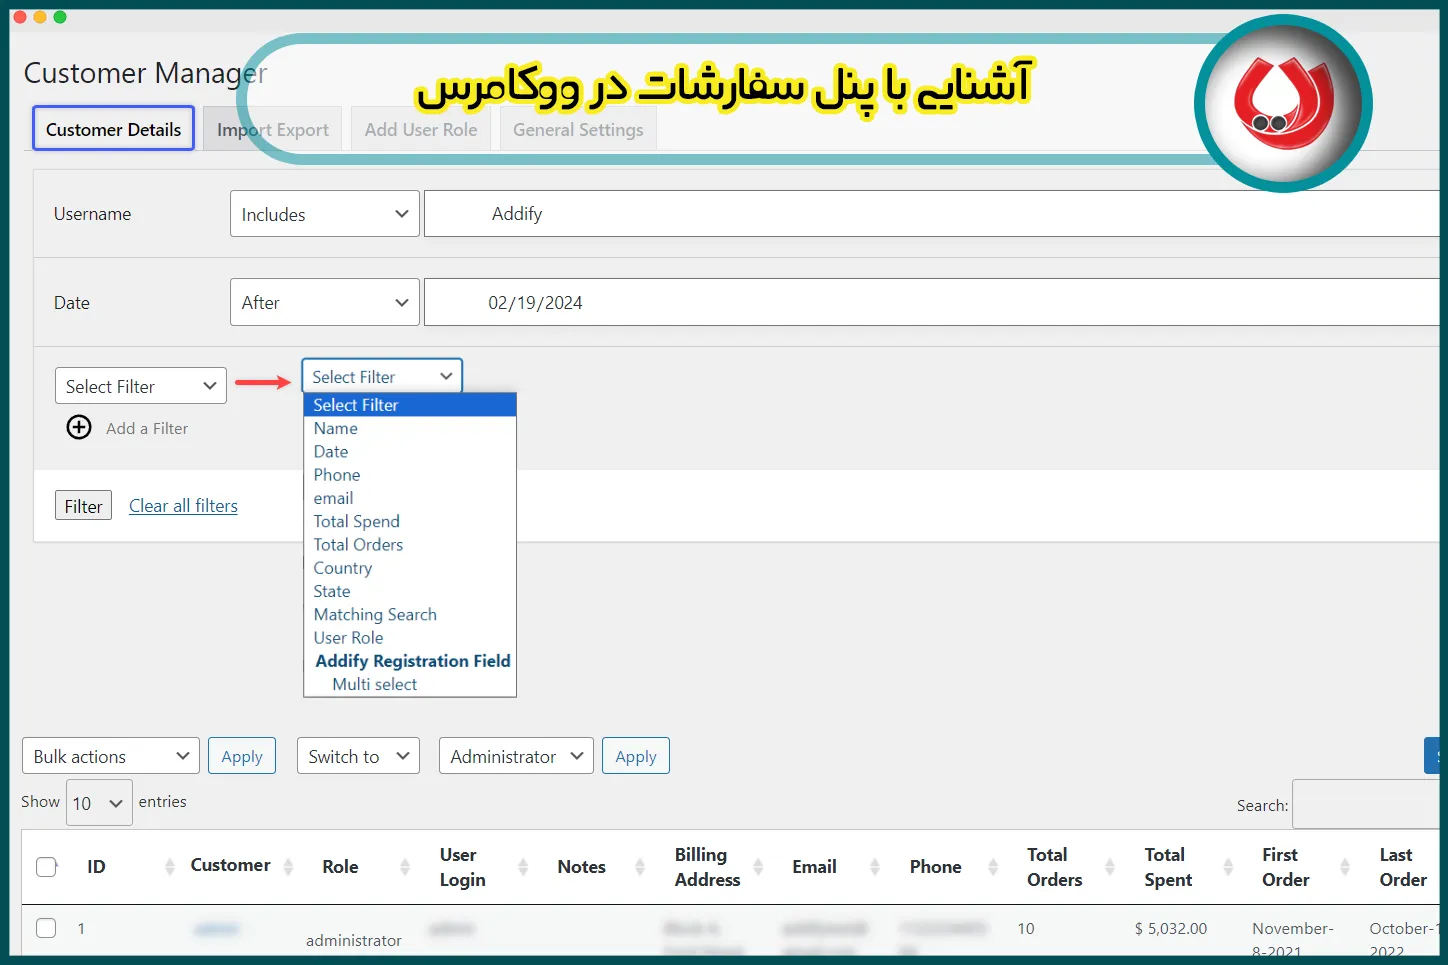The height and width of the screenshot is (965, 1448).
Task: Sort table by ID column arrows
Action: point(169,867)
